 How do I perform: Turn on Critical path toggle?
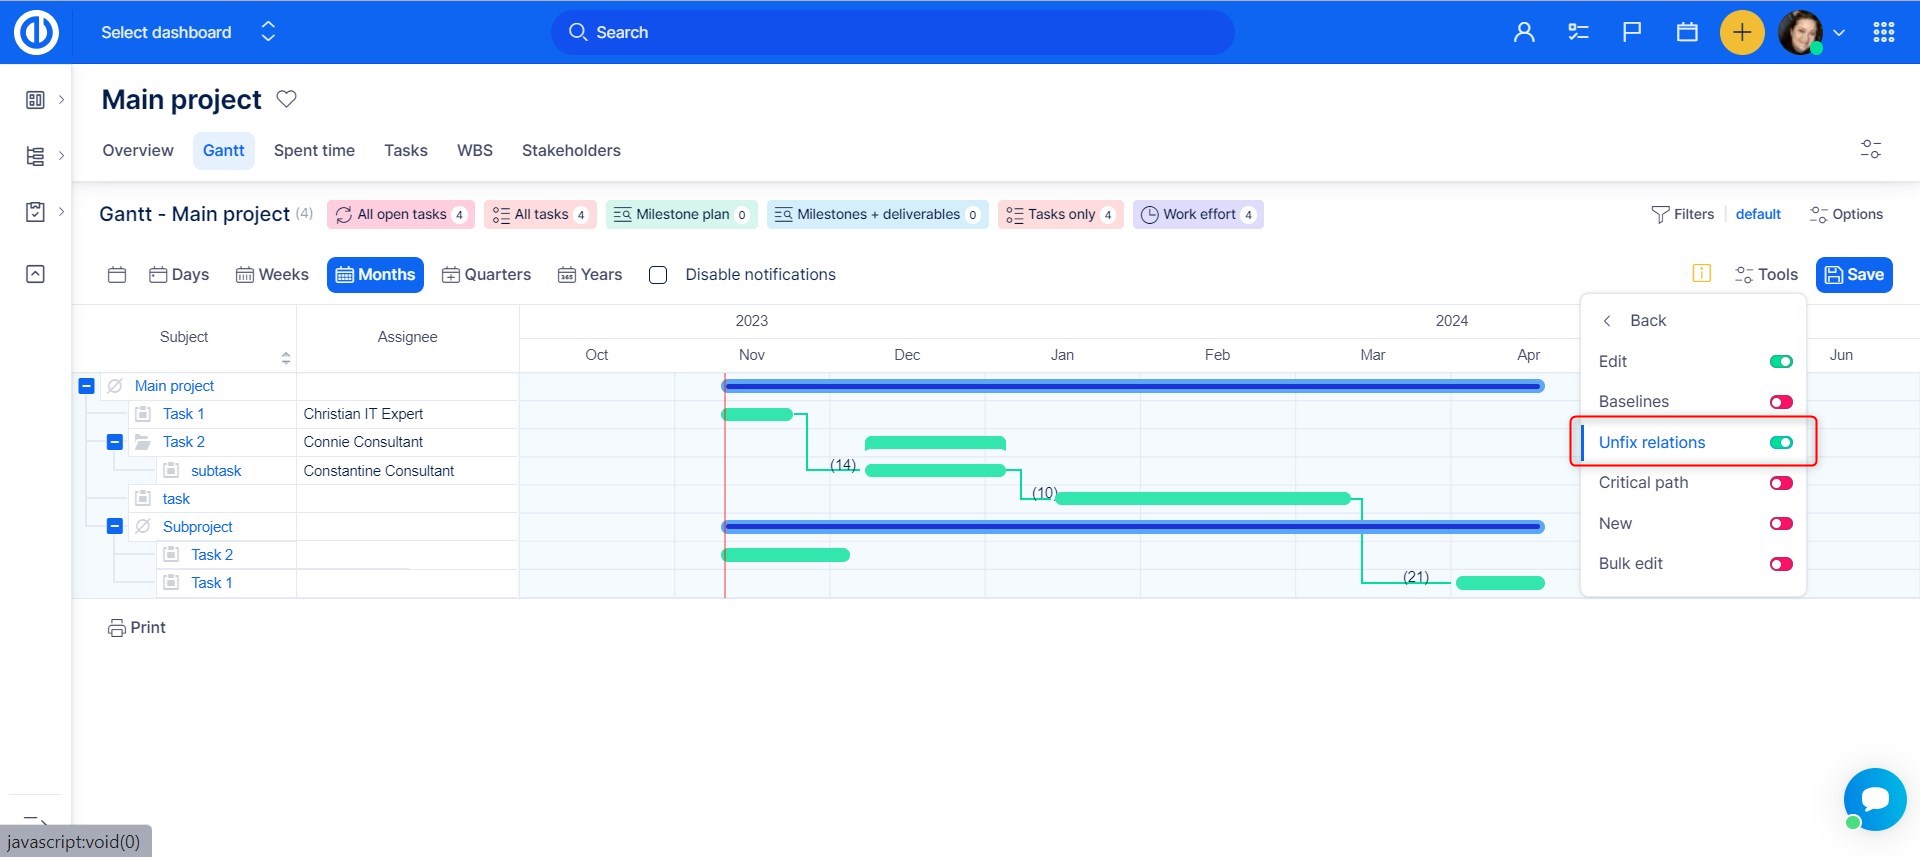pyautogui.click(x=1780, y=483)
